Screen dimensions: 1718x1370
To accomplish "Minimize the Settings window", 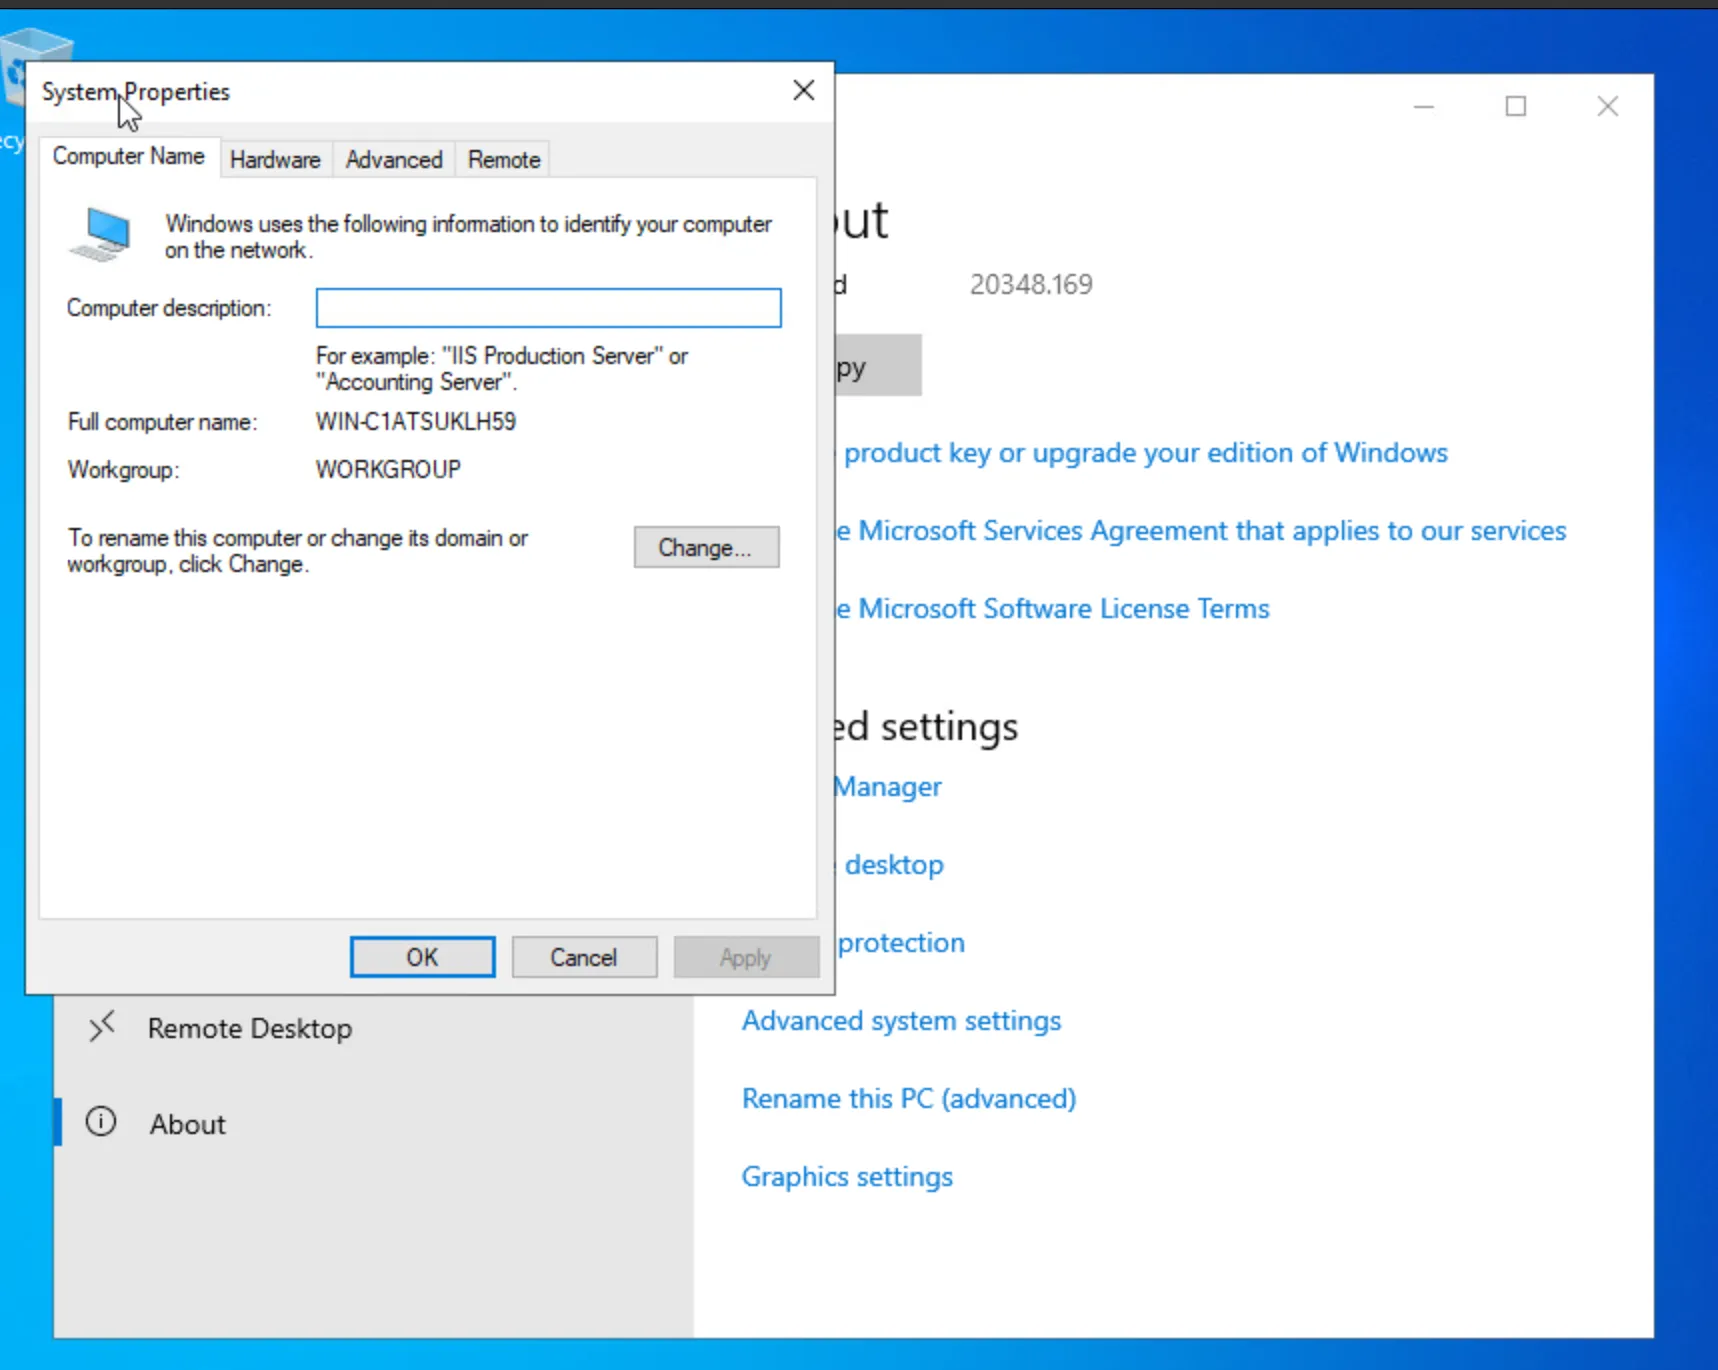I will [x=1423, y=106].
